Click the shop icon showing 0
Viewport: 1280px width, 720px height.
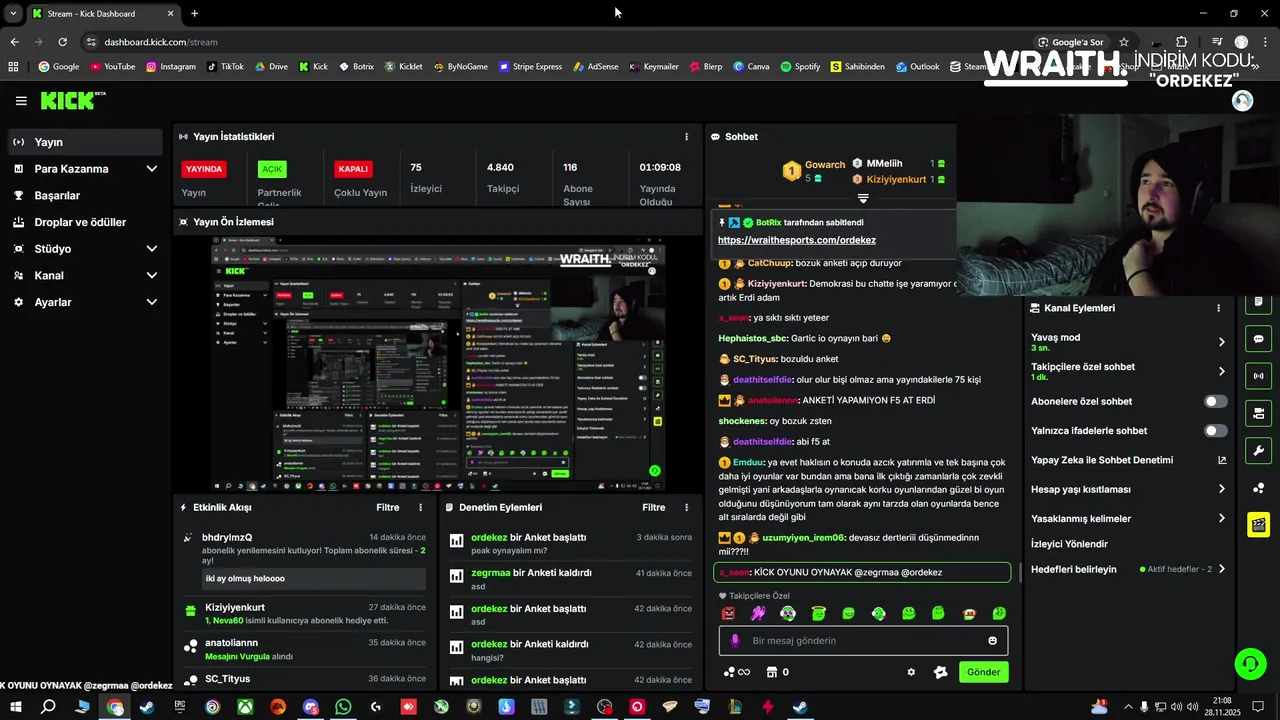[778, 672]
